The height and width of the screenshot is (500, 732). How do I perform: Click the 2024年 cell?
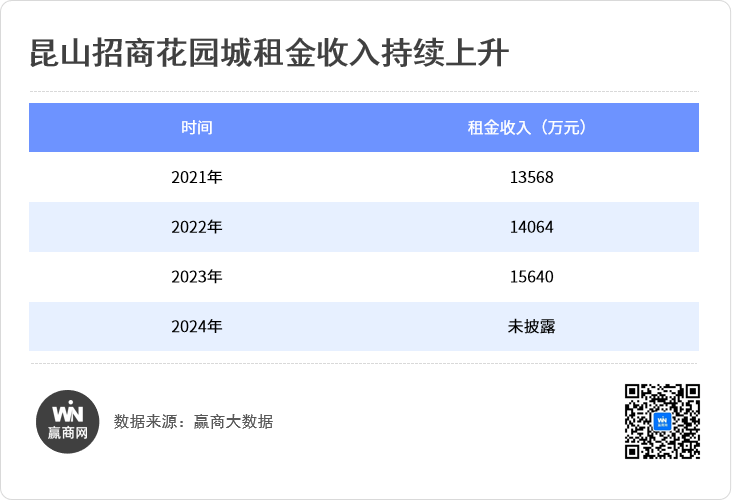[x=197, y=326]
